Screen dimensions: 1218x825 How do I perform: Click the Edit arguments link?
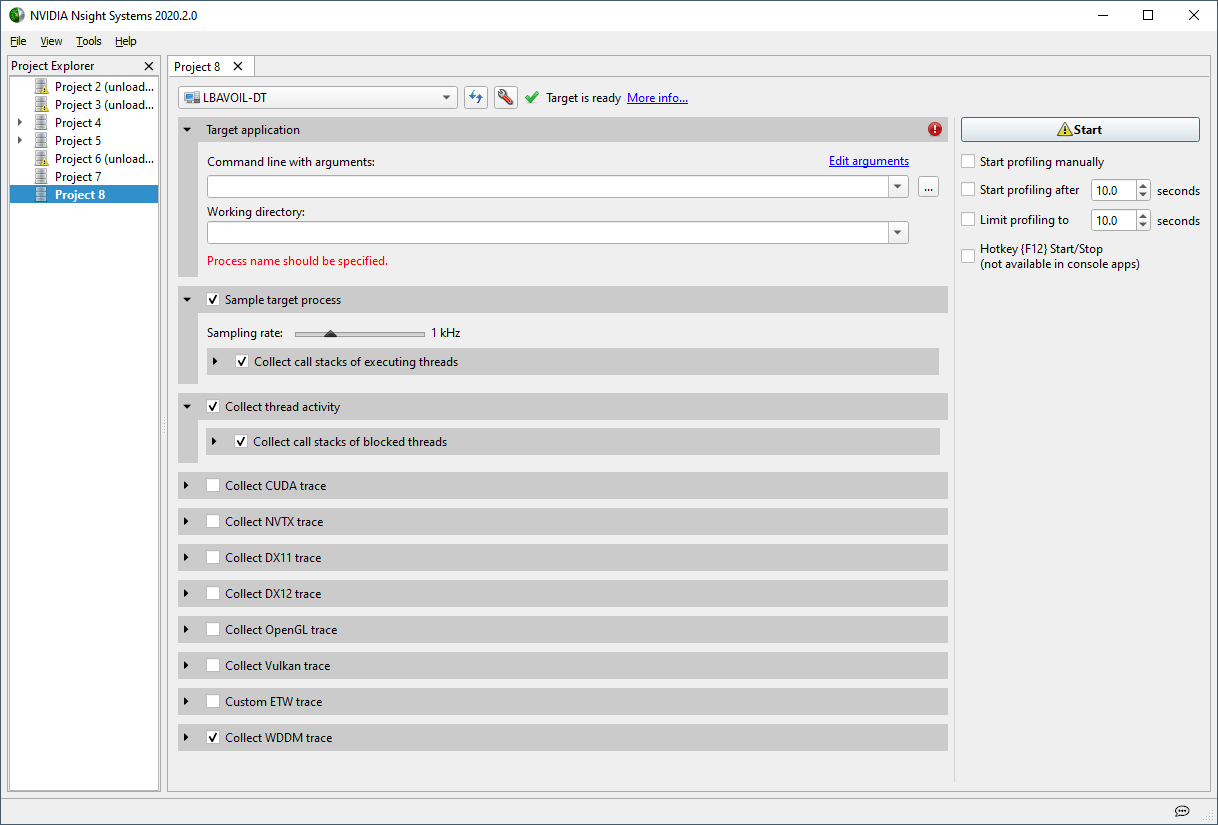tap(869, 161)
